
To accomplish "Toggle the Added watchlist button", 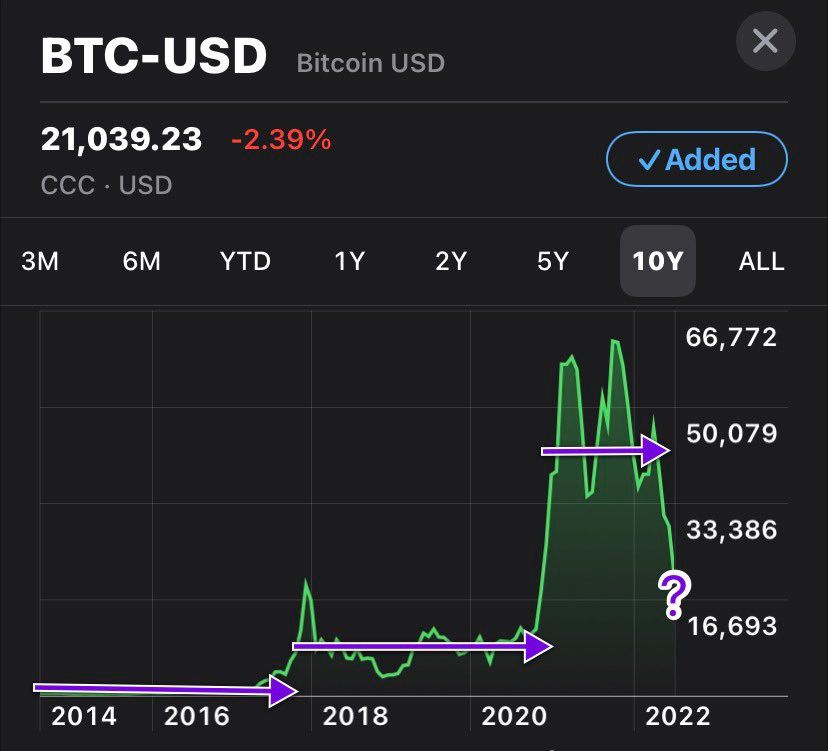I will pyautogui.click(x=696, y=160).
